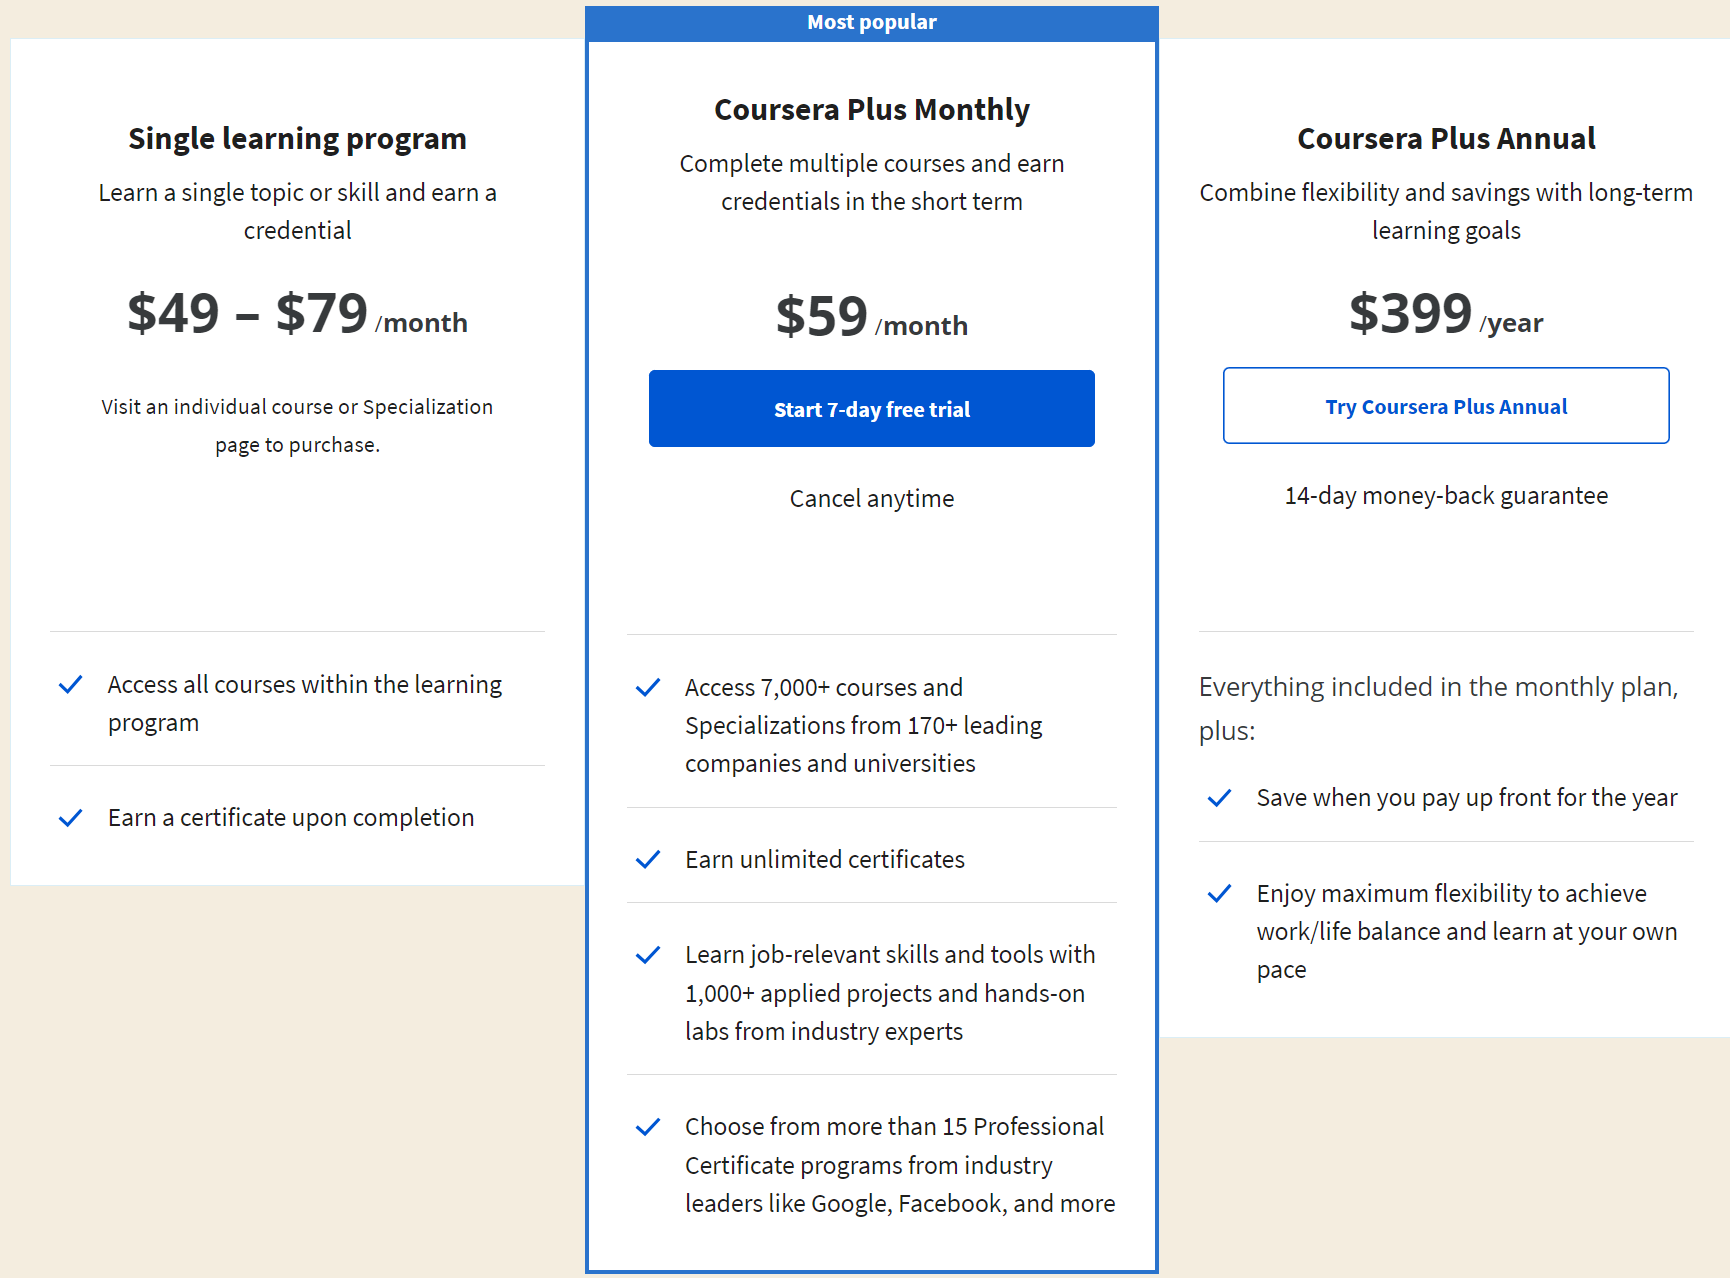Click the $59 /month price

coord(872,317)
